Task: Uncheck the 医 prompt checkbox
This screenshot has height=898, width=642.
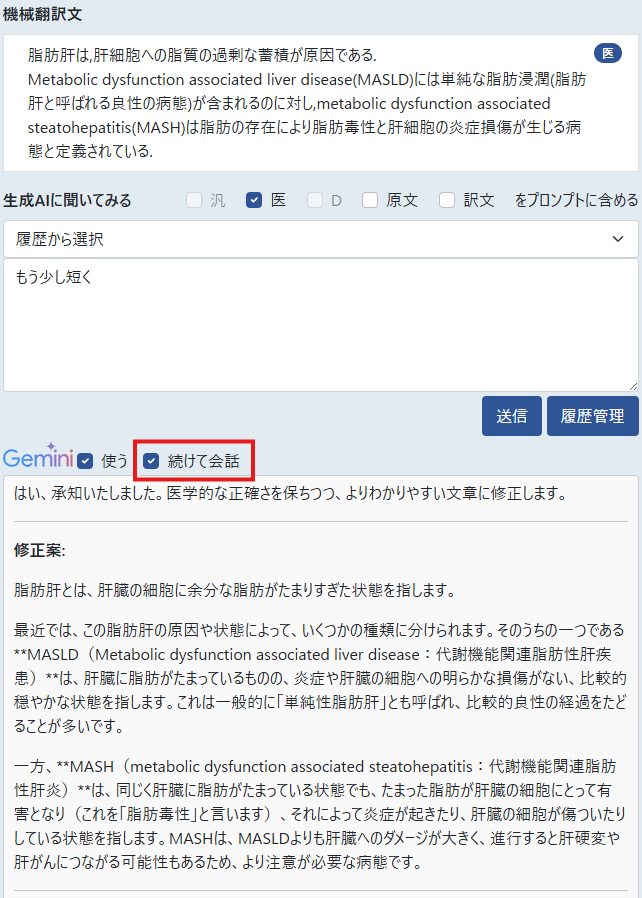Action: point(254,200)
